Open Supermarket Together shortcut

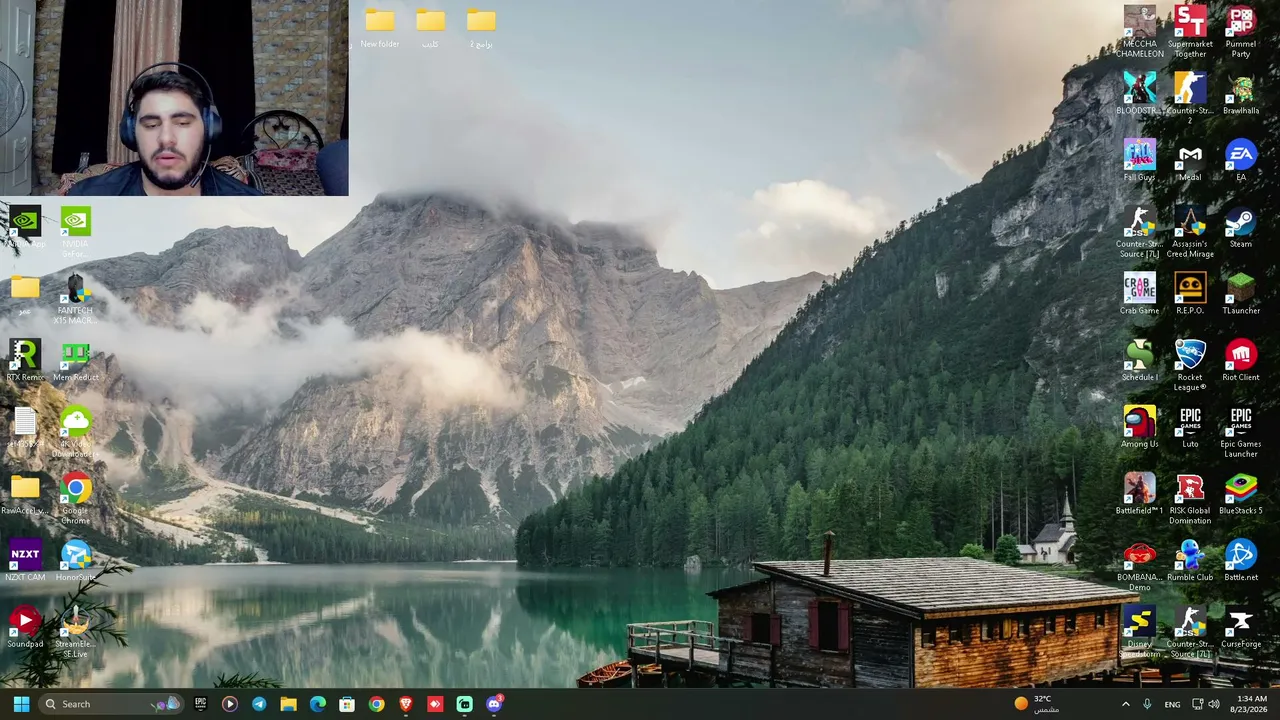click(1190, 32)
